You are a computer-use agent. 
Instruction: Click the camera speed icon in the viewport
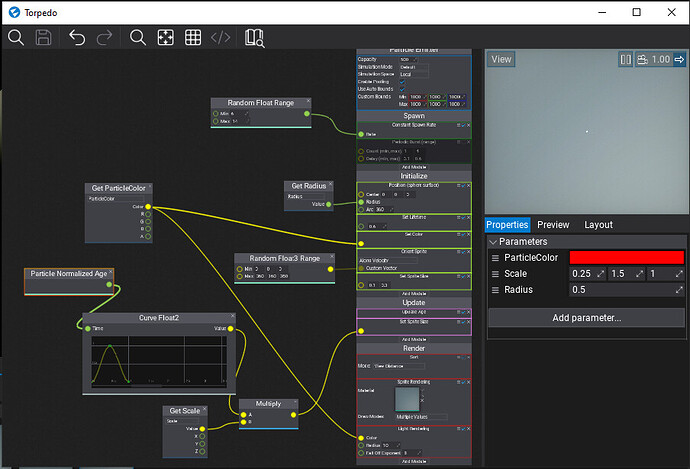[641, 60]
